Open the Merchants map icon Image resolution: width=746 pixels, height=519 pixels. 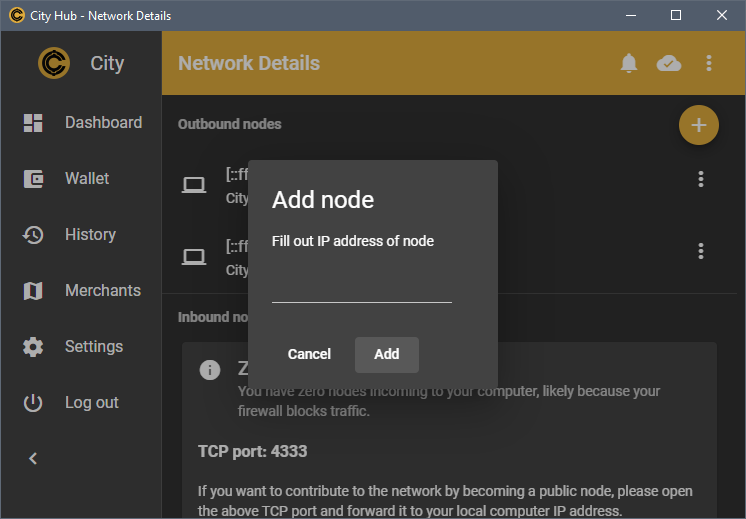click(x=33, y=291)
